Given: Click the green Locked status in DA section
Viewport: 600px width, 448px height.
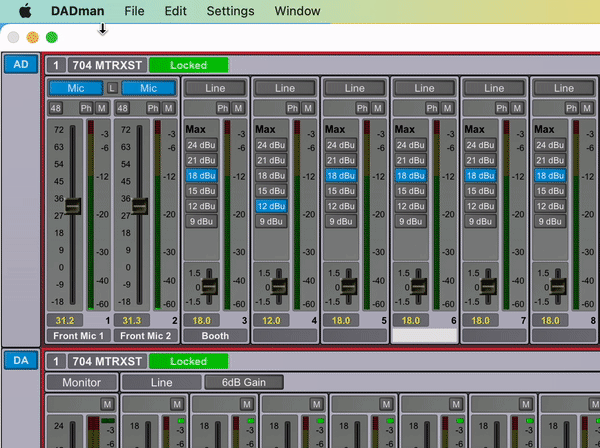Looking at the screenshot, I should 189,361.
